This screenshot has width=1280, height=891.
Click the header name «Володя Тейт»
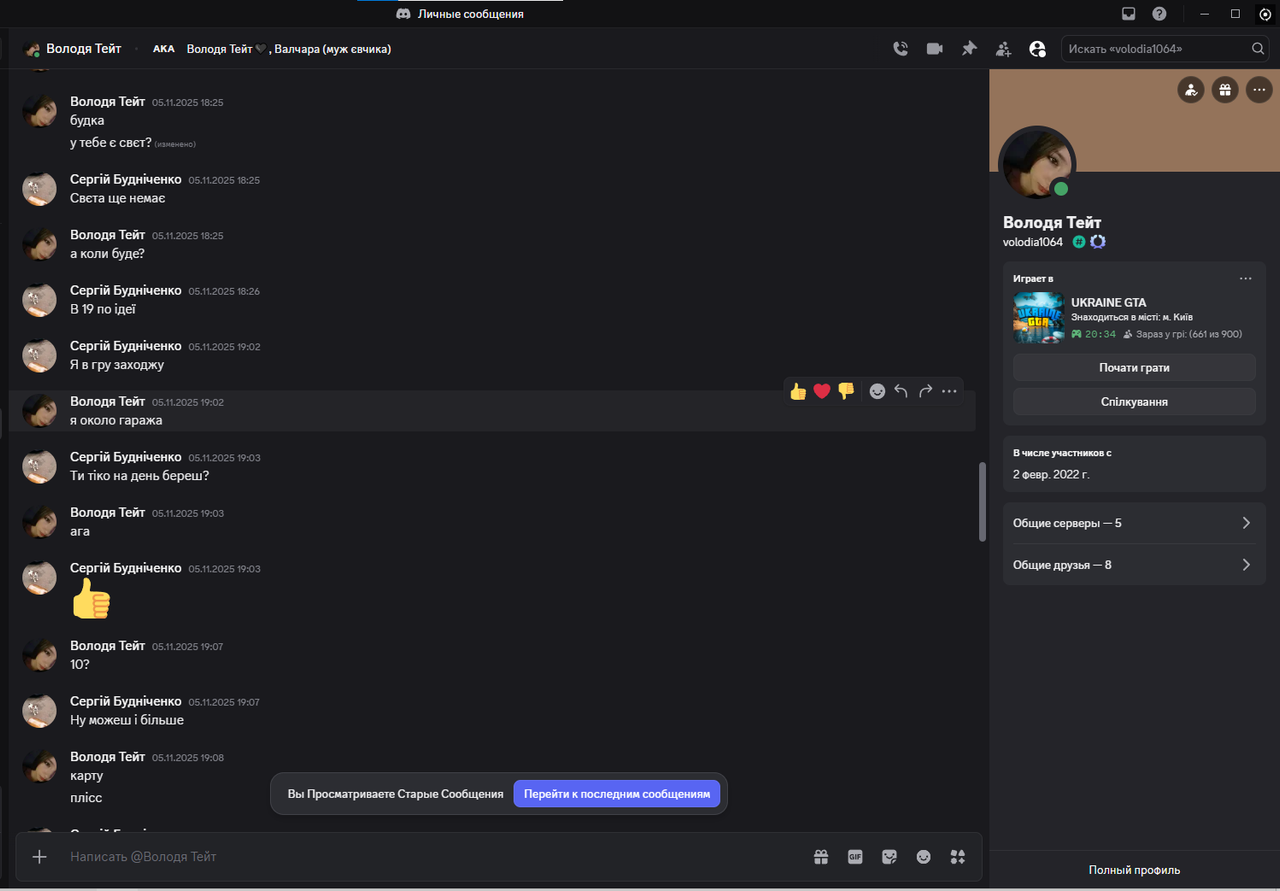coord(84,48)
